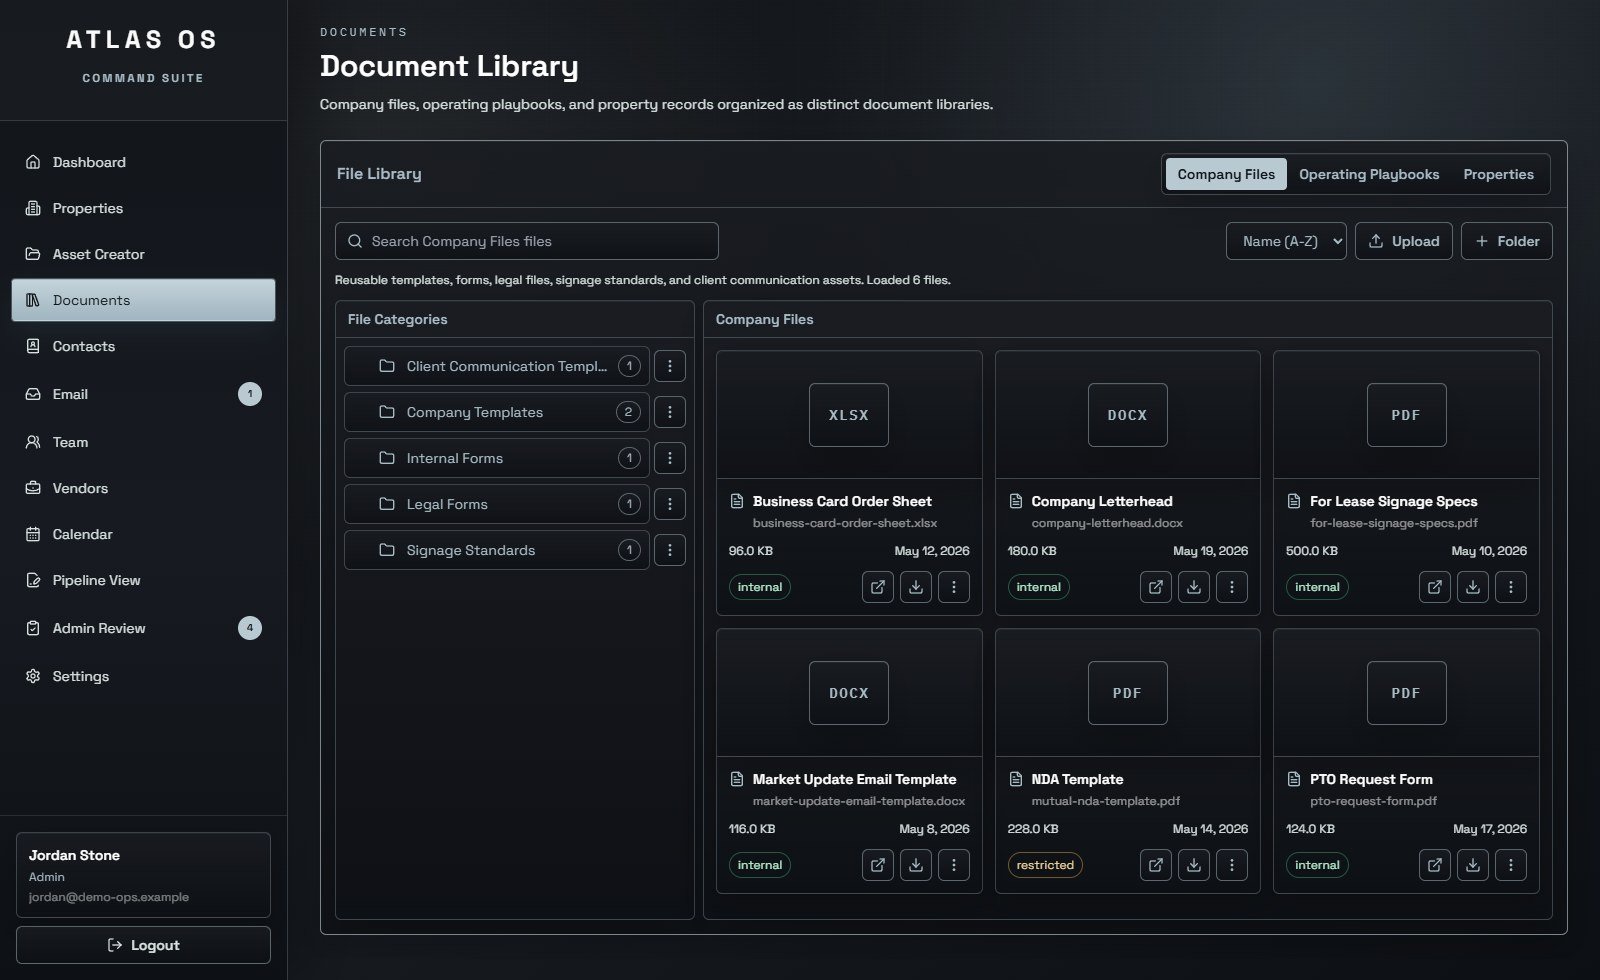The height and width of the screenshot is (980, 1600).
Task: Open options menu for Company Templates folder
Action: click(x=670, y=412)
